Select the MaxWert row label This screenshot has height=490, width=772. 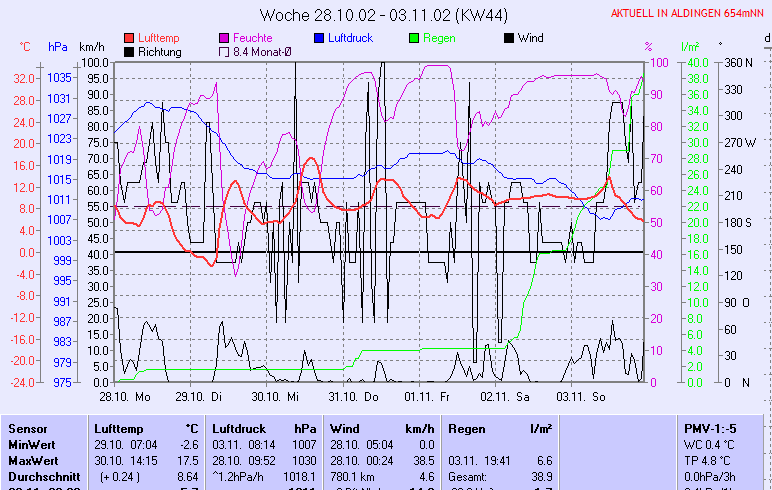click(31, 459)
